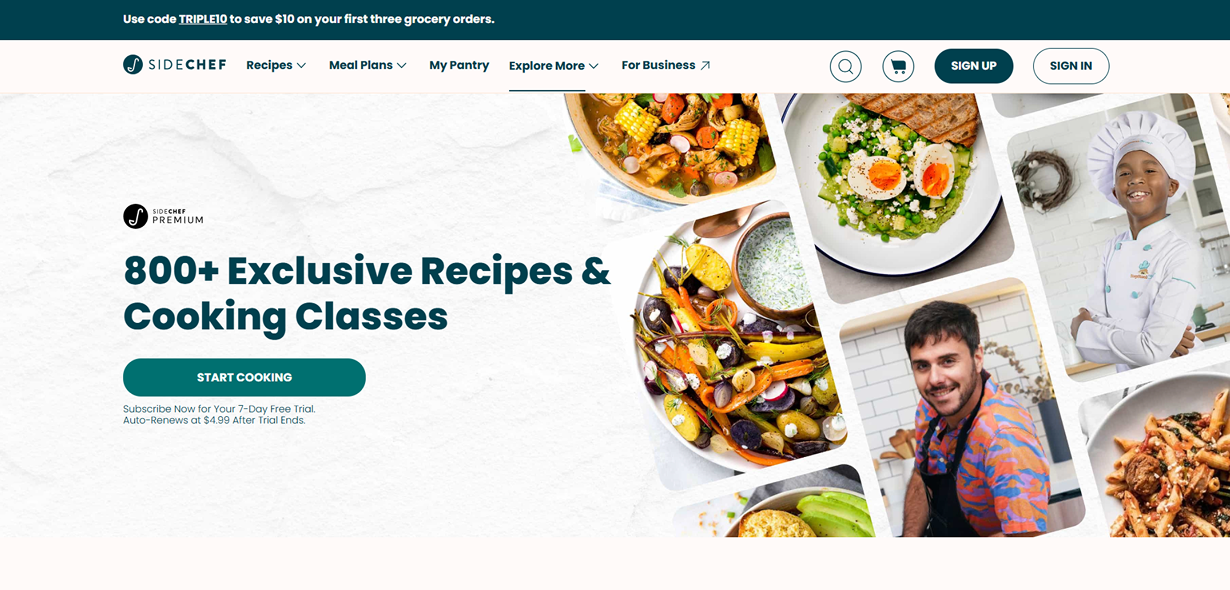1230x590 pixels.
Task: Click the SideChef Premium logo badge
Action: point(163,216)
